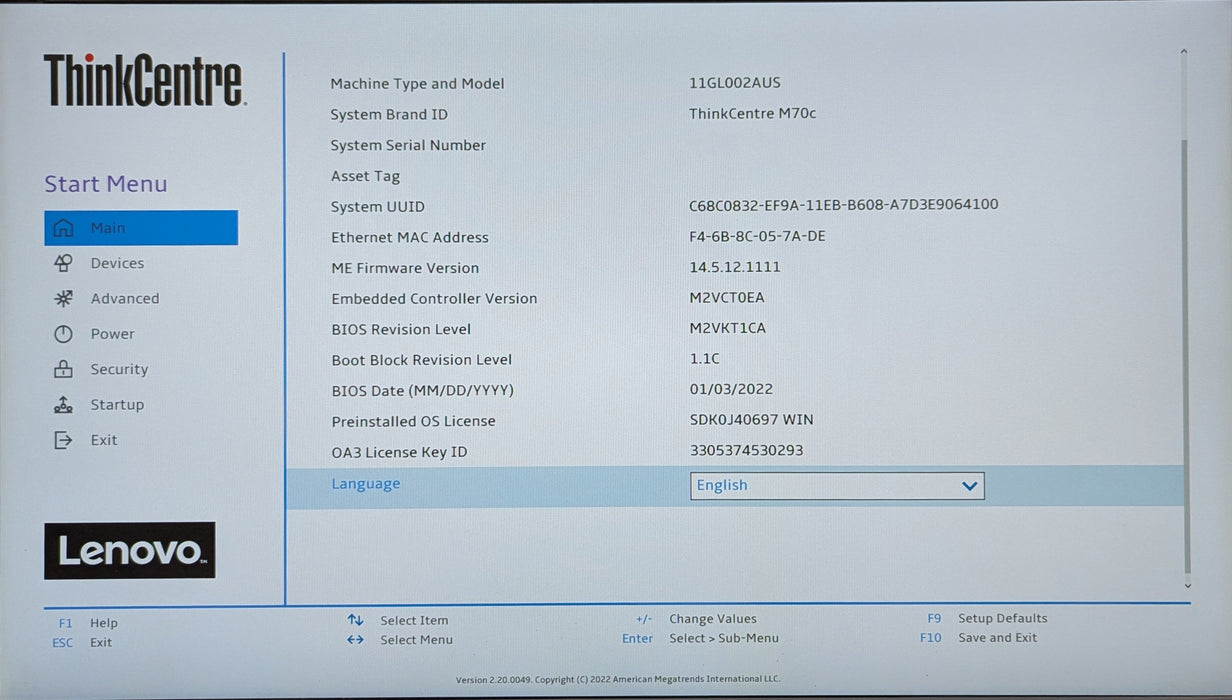
Task: Click the ESC Exit shortcut
Action: click(x=82, y=643)
